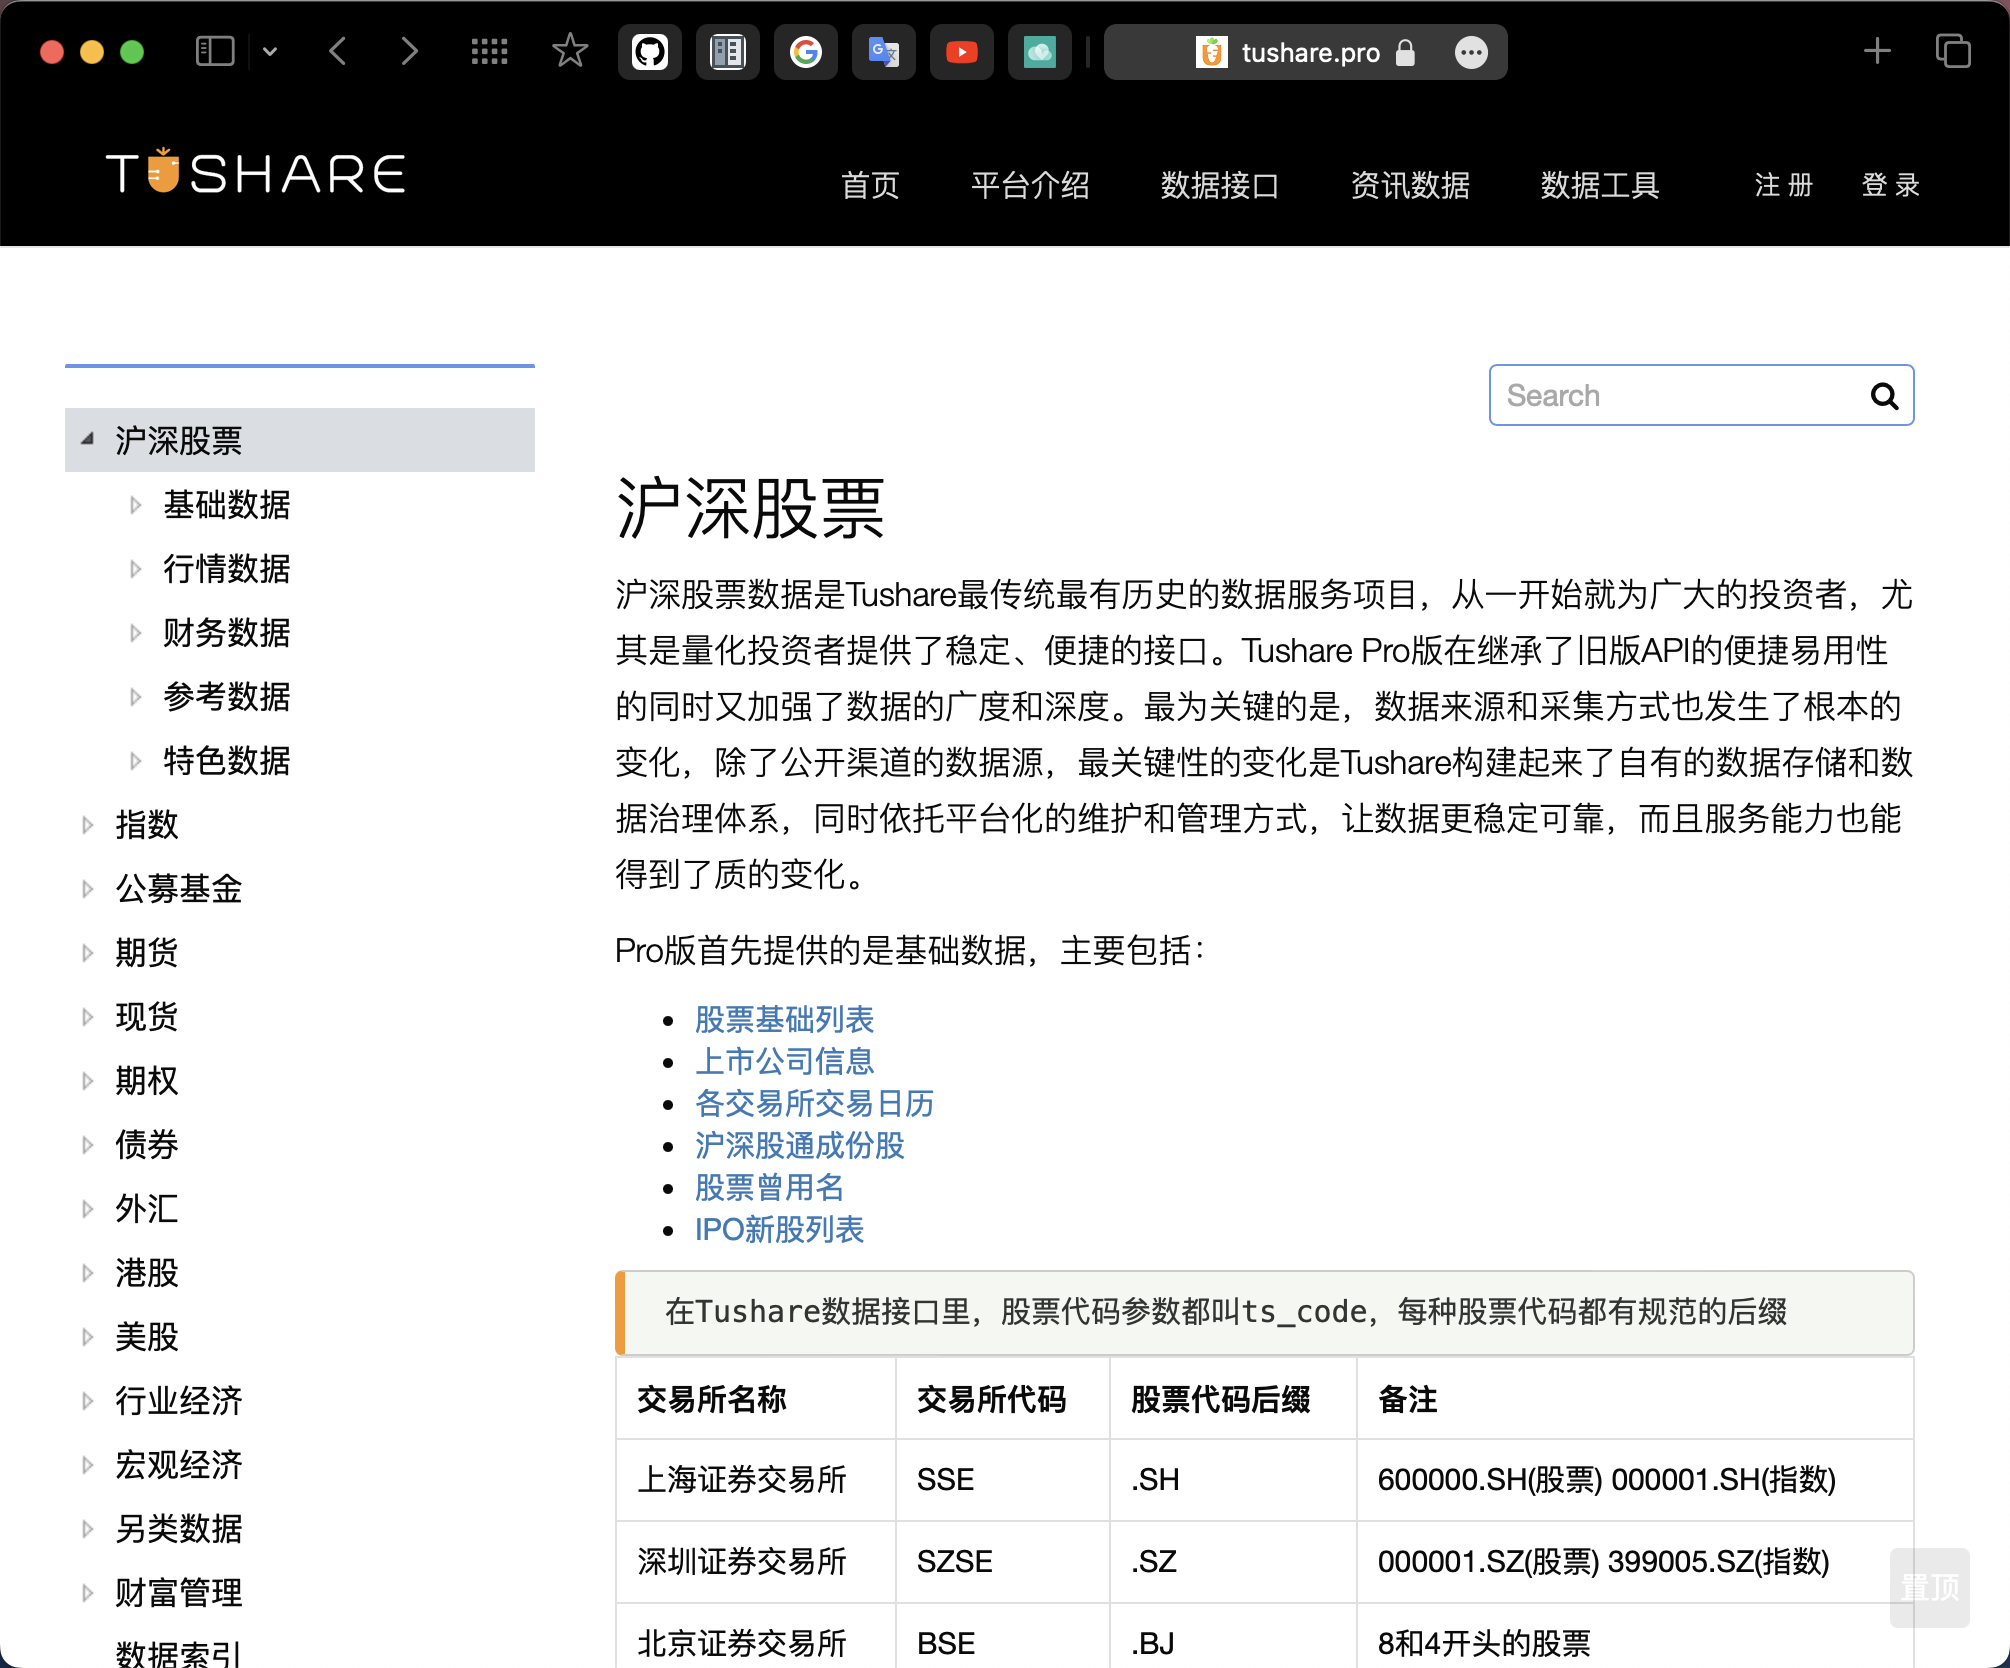Open the page options ellipsis button

(1471, 52)
